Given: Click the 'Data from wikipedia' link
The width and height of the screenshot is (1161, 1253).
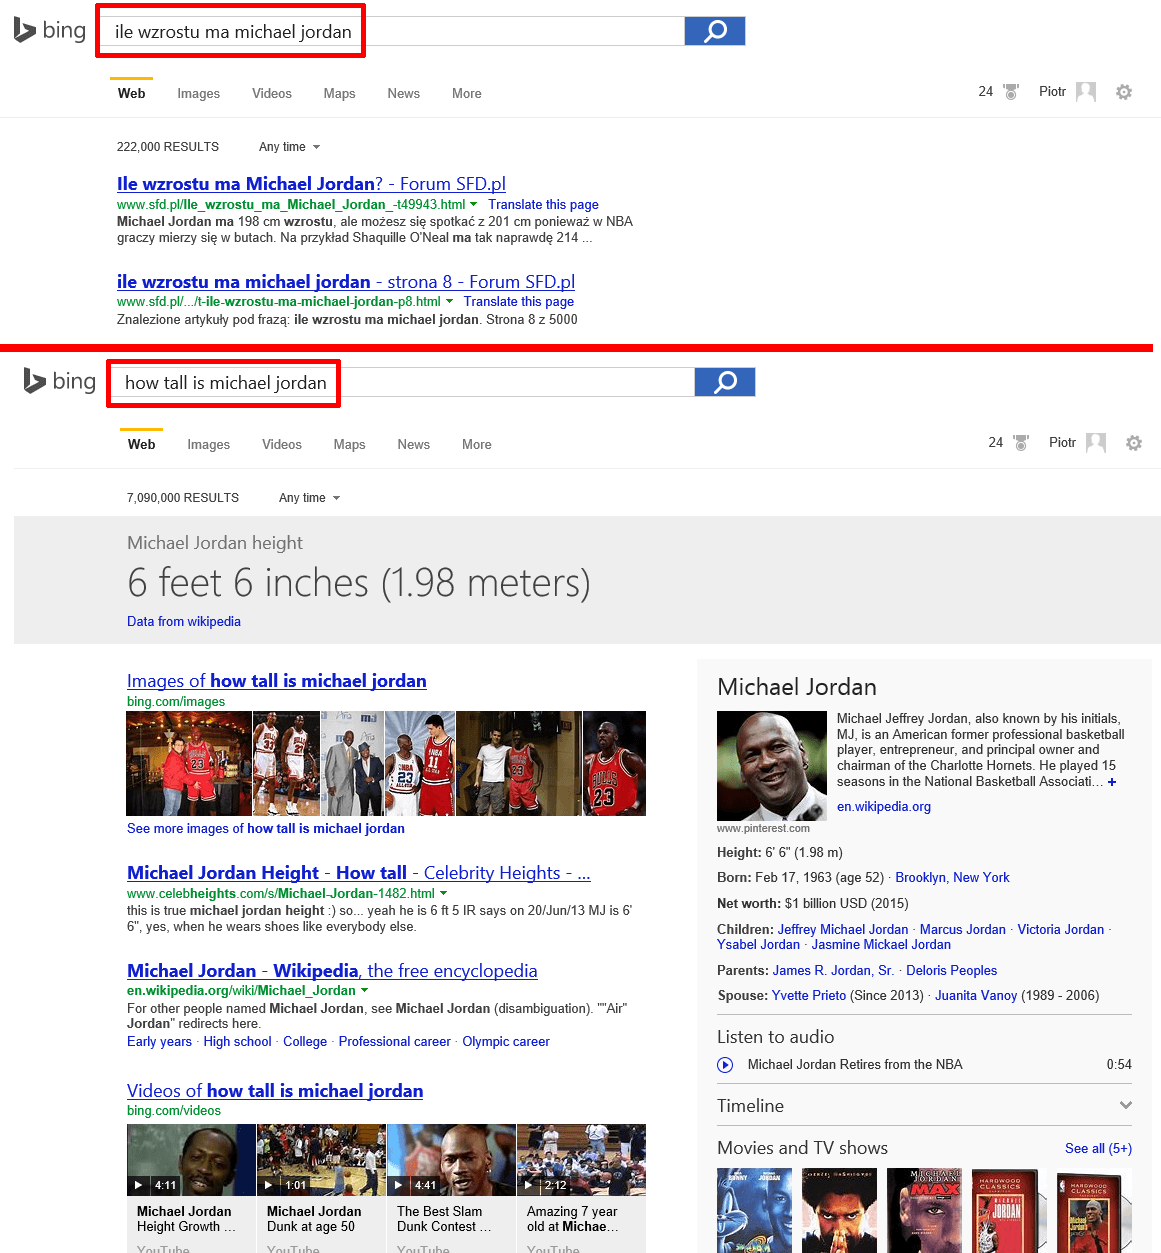Looking at the screenshot, I should pyautogui.click(x=184, y=621).
